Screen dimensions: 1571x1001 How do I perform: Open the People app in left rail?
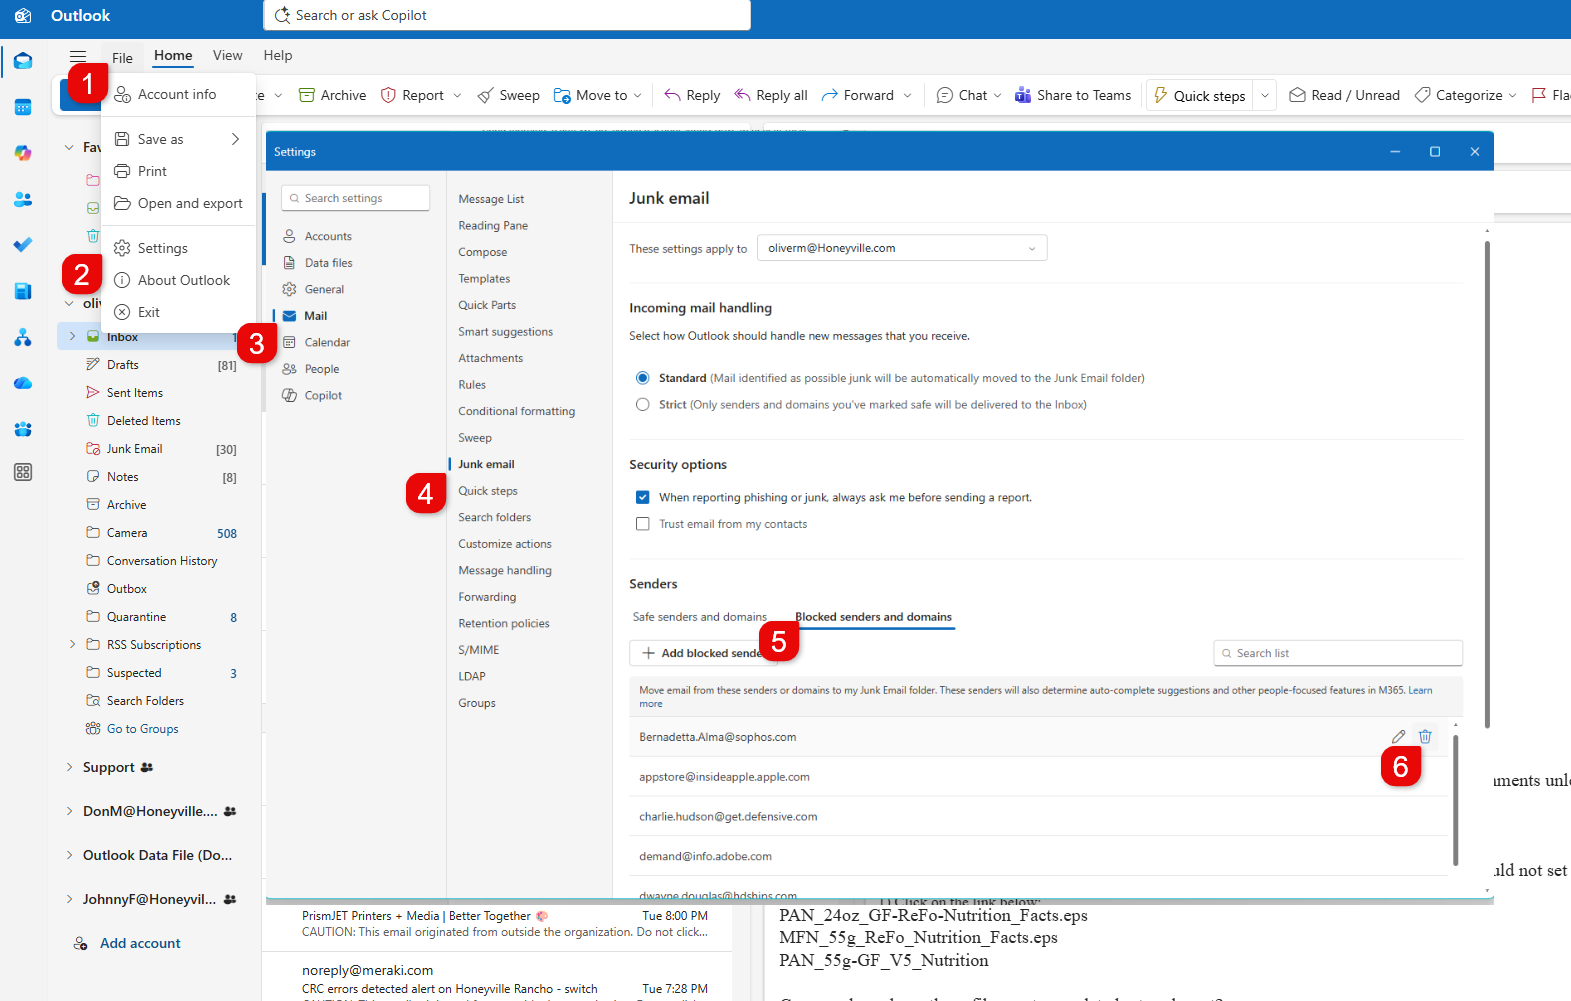[x=23, y=199]
